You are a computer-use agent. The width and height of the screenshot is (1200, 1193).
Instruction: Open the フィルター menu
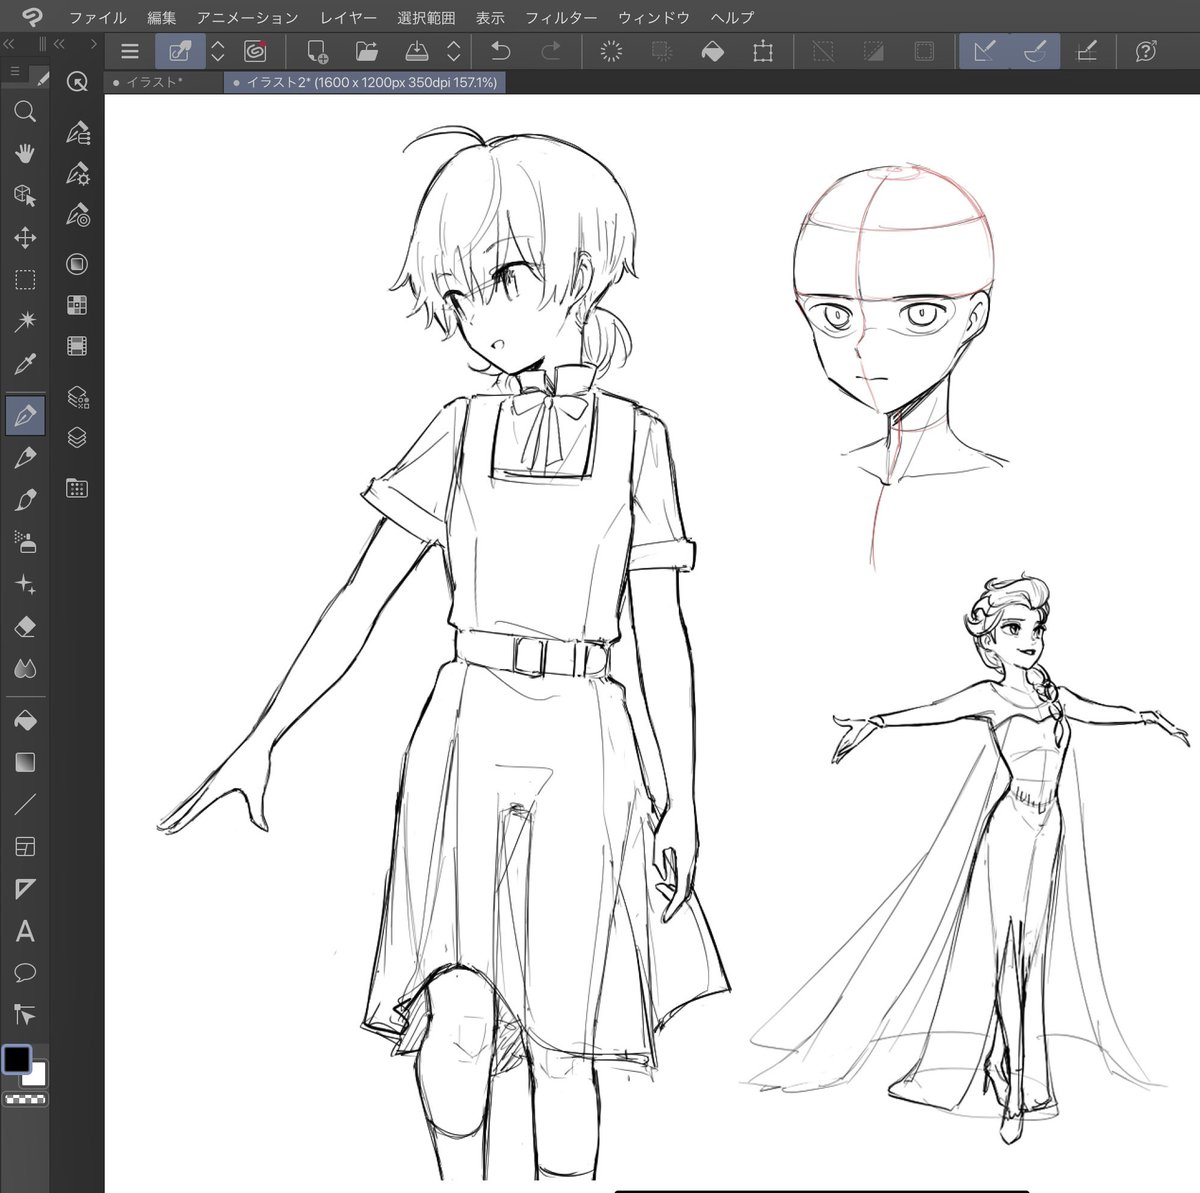pyautogui.click(x=560, y=17)
